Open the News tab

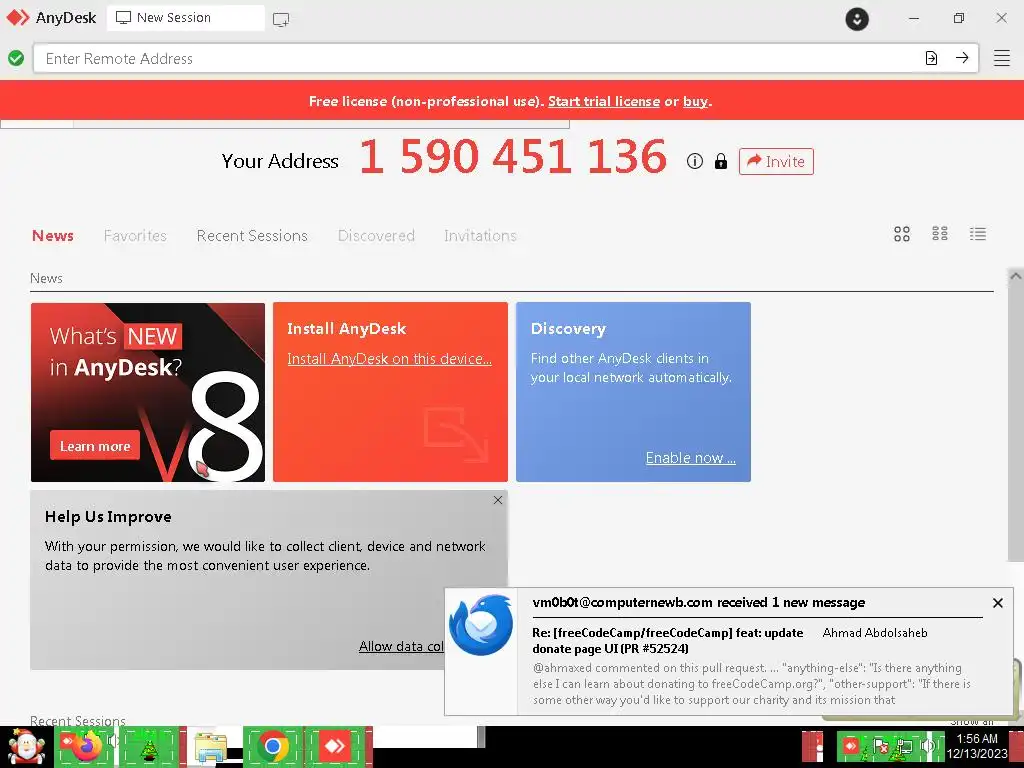[x=53, y=236]
